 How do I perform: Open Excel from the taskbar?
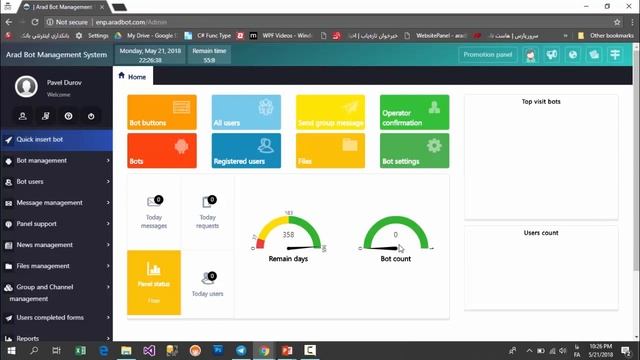(x=80, y=350)
